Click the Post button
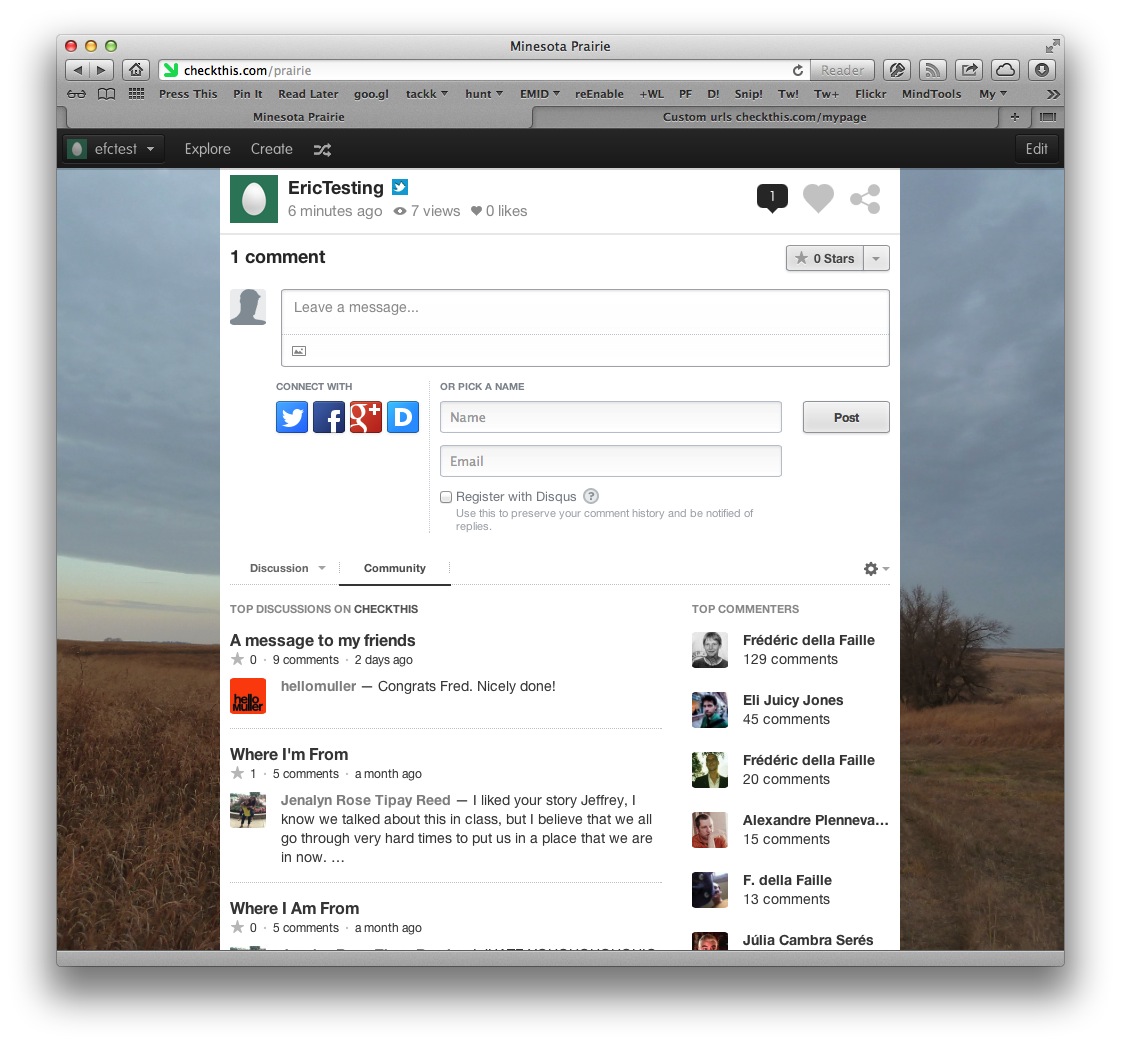 click(x=846, y=417)
